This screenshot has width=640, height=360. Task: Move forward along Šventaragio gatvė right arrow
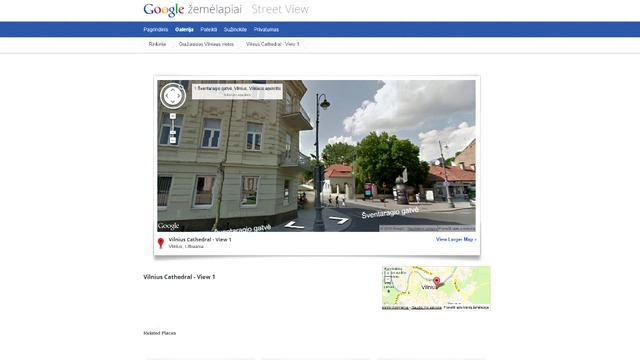pos(338,220)
